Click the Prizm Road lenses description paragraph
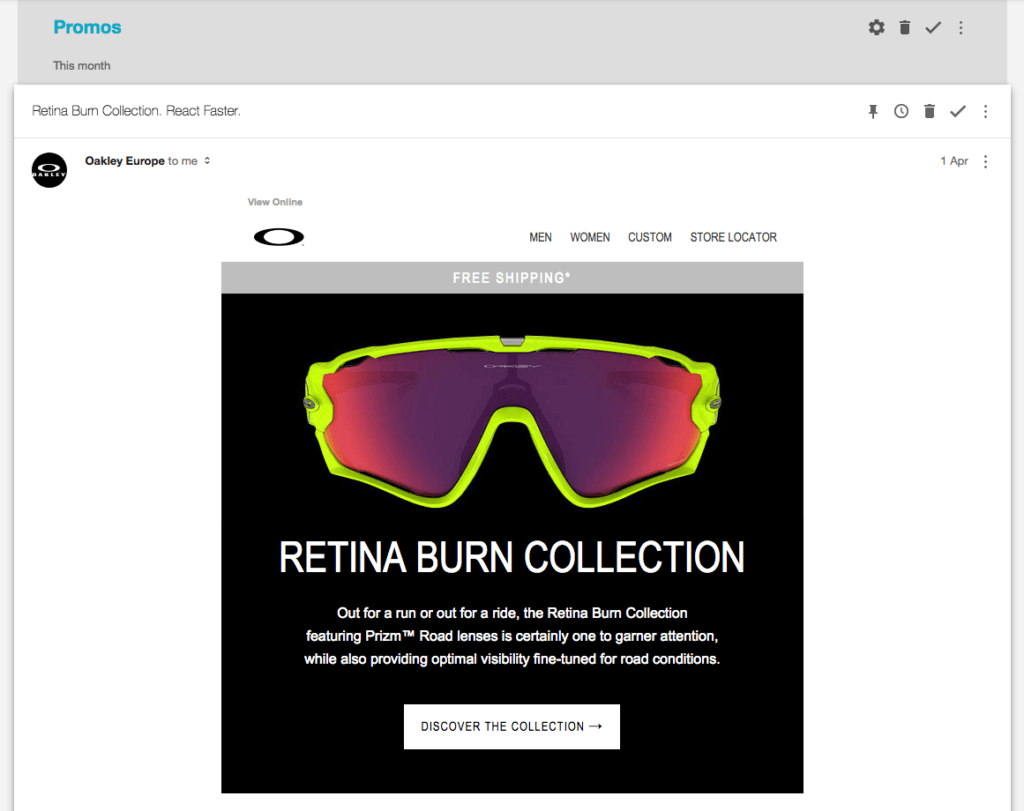The image size is (1024, 811). 512,636
